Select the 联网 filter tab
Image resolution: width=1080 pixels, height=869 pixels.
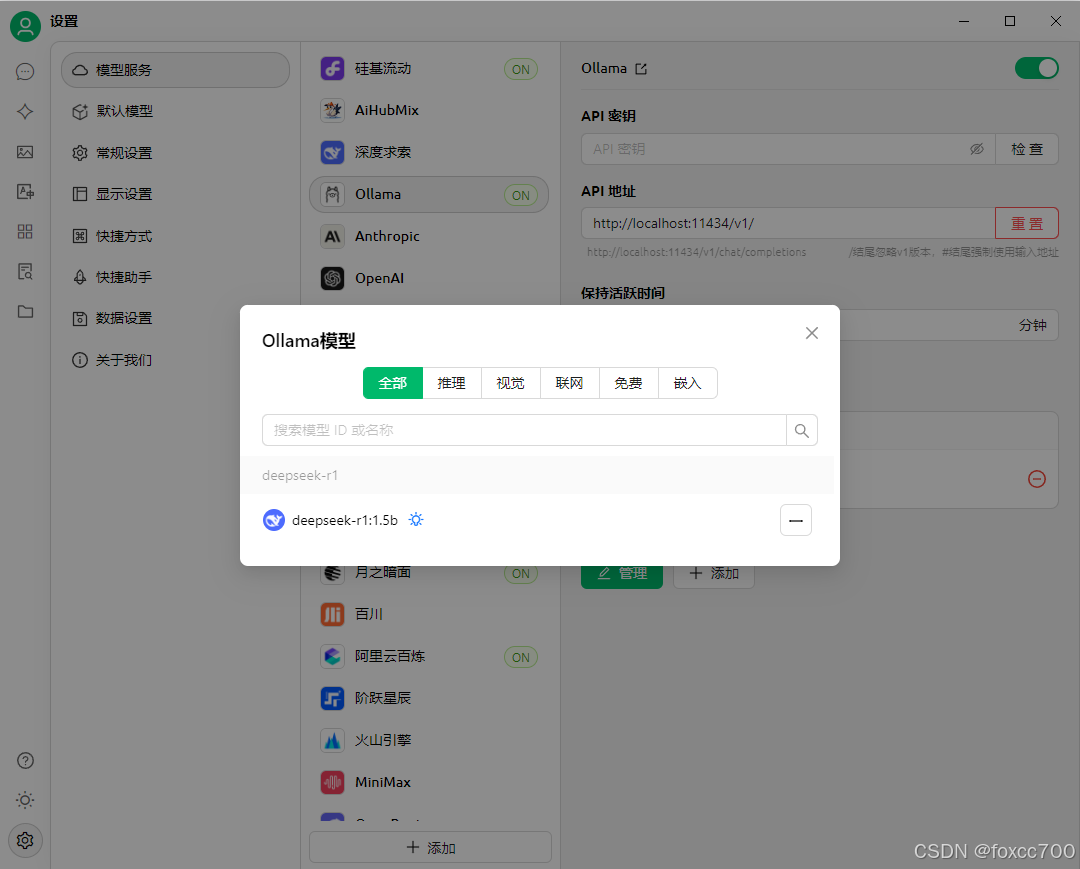570,383
